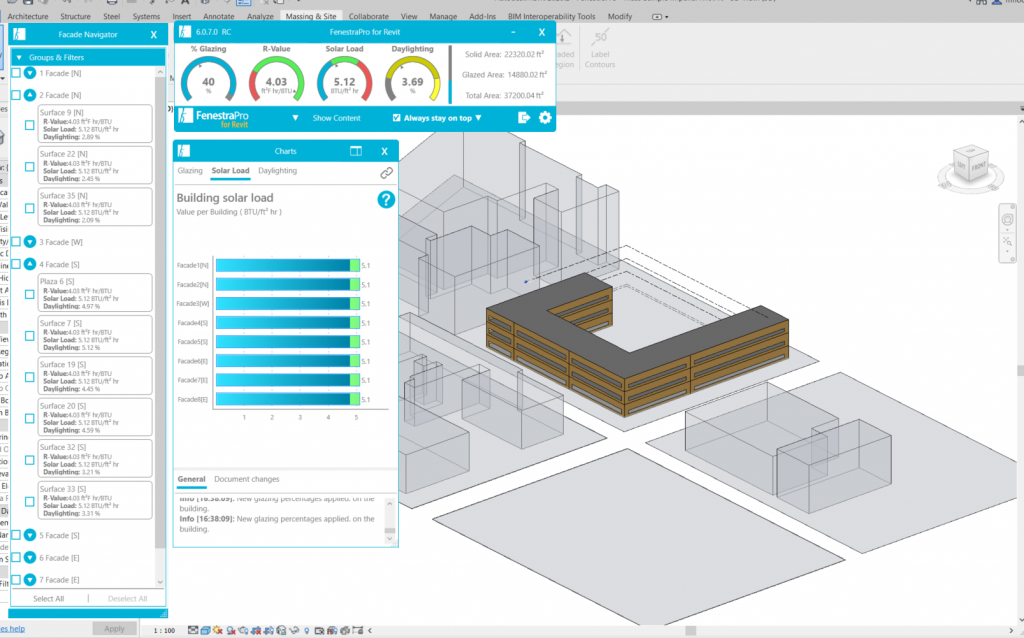Collapse the Groups & Filters section
This screenshot has width=1024, height=638.
point(19,57)
